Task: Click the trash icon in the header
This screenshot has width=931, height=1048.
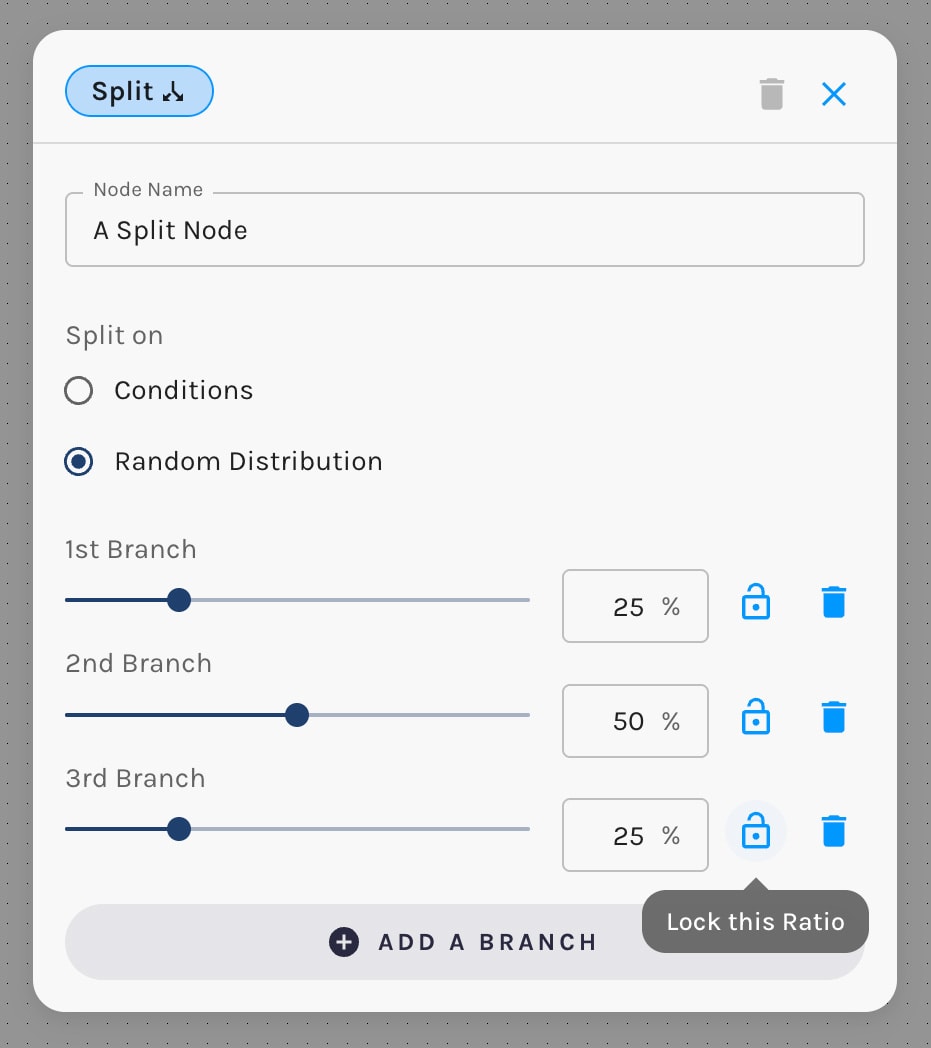Action: [x=771, y=93]
